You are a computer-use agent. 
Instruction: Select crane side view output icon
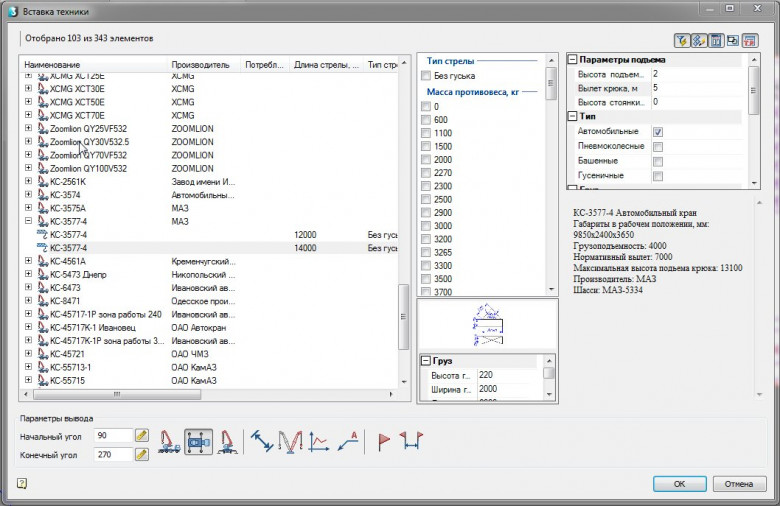pyautogui.click(x=169, y=442)
